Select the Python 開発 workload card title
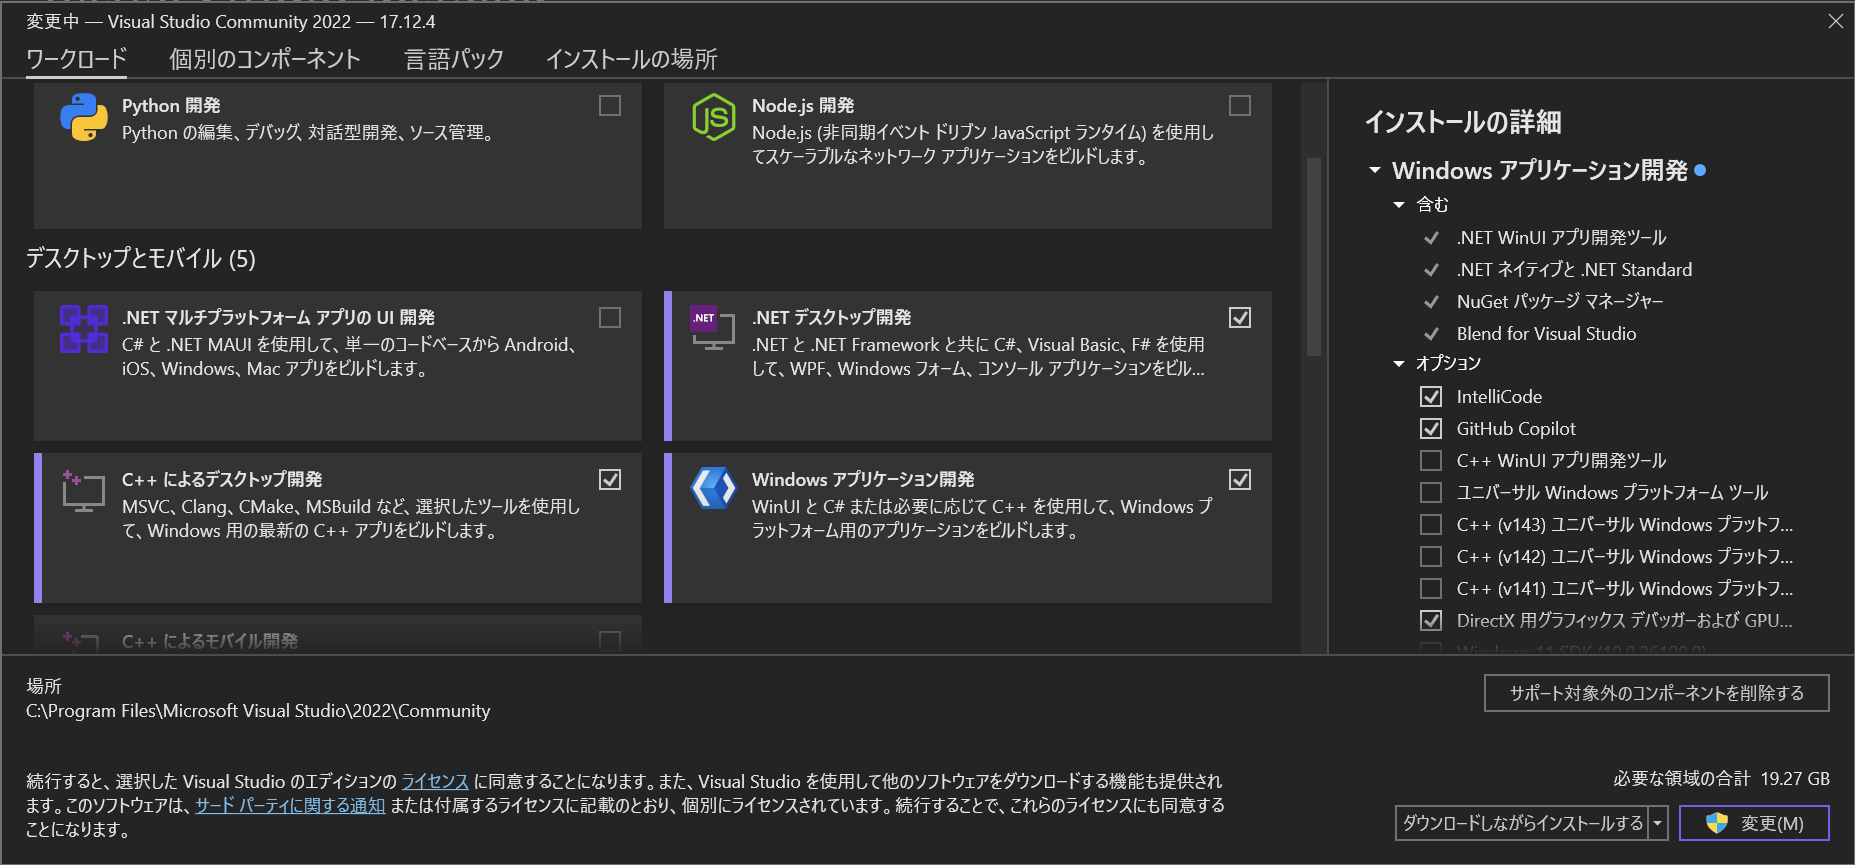1855x865 pixels. tap(171, 106)
